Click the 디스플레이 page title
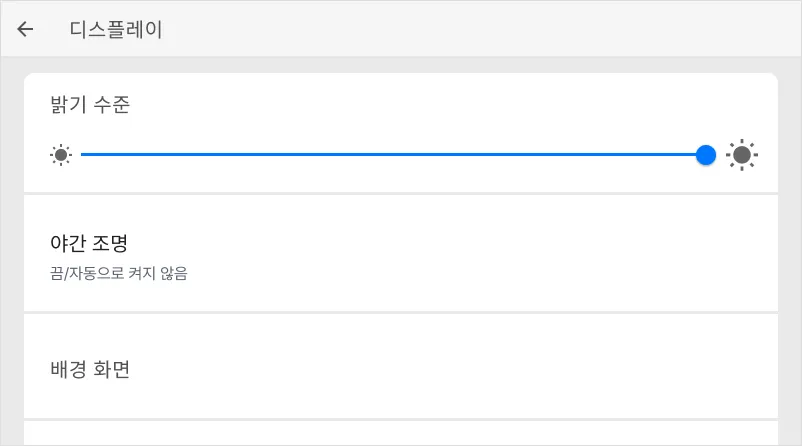This screenshot has width=802, height=446. (116, 30)
